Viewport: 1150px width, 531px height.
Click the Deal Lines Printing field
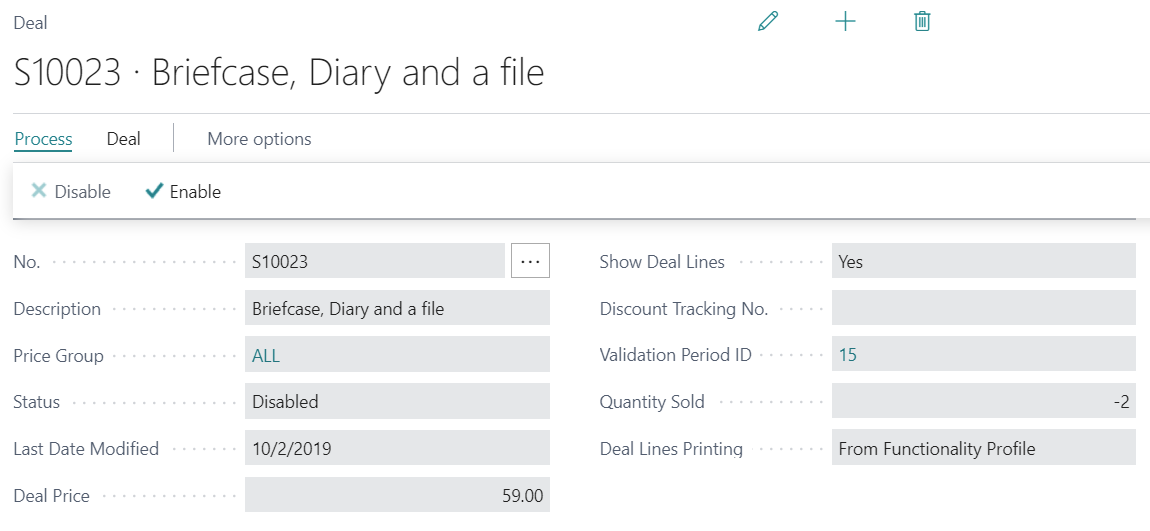coord(983,449)
